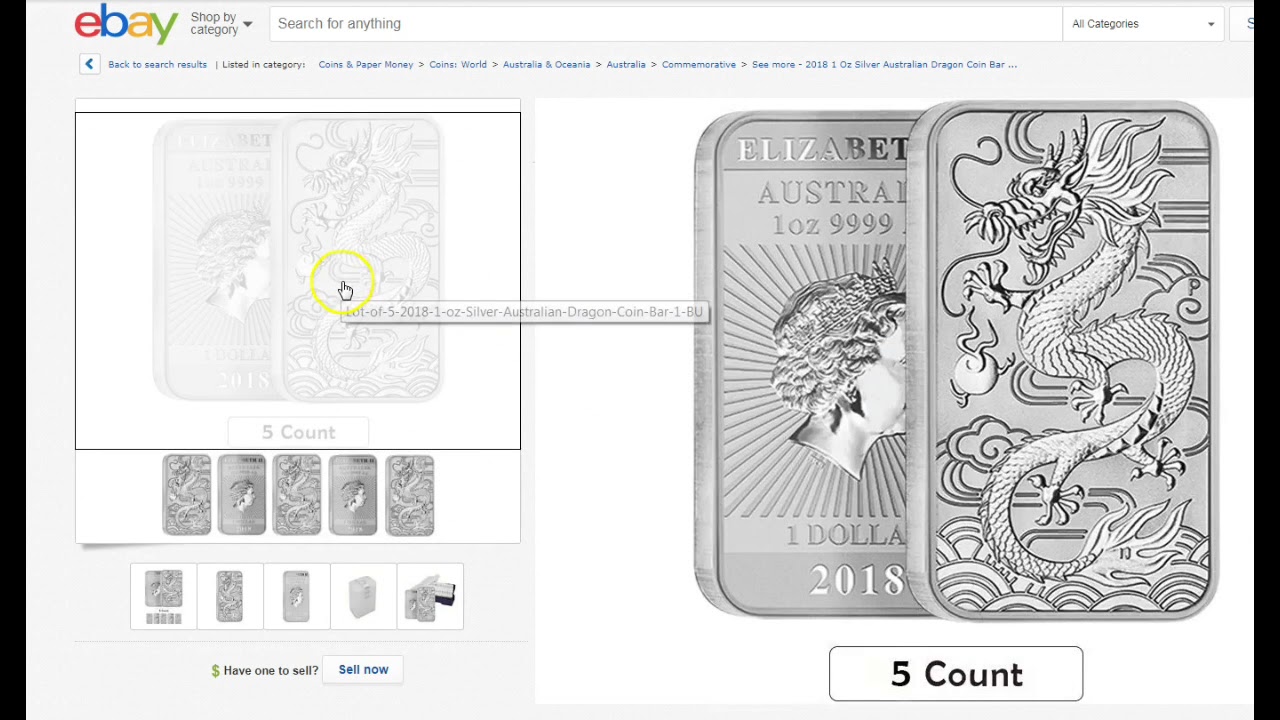This screenshot has height=720, width=1280.
Task: Click the Search for anything field
Action: (x=665, y=24)
